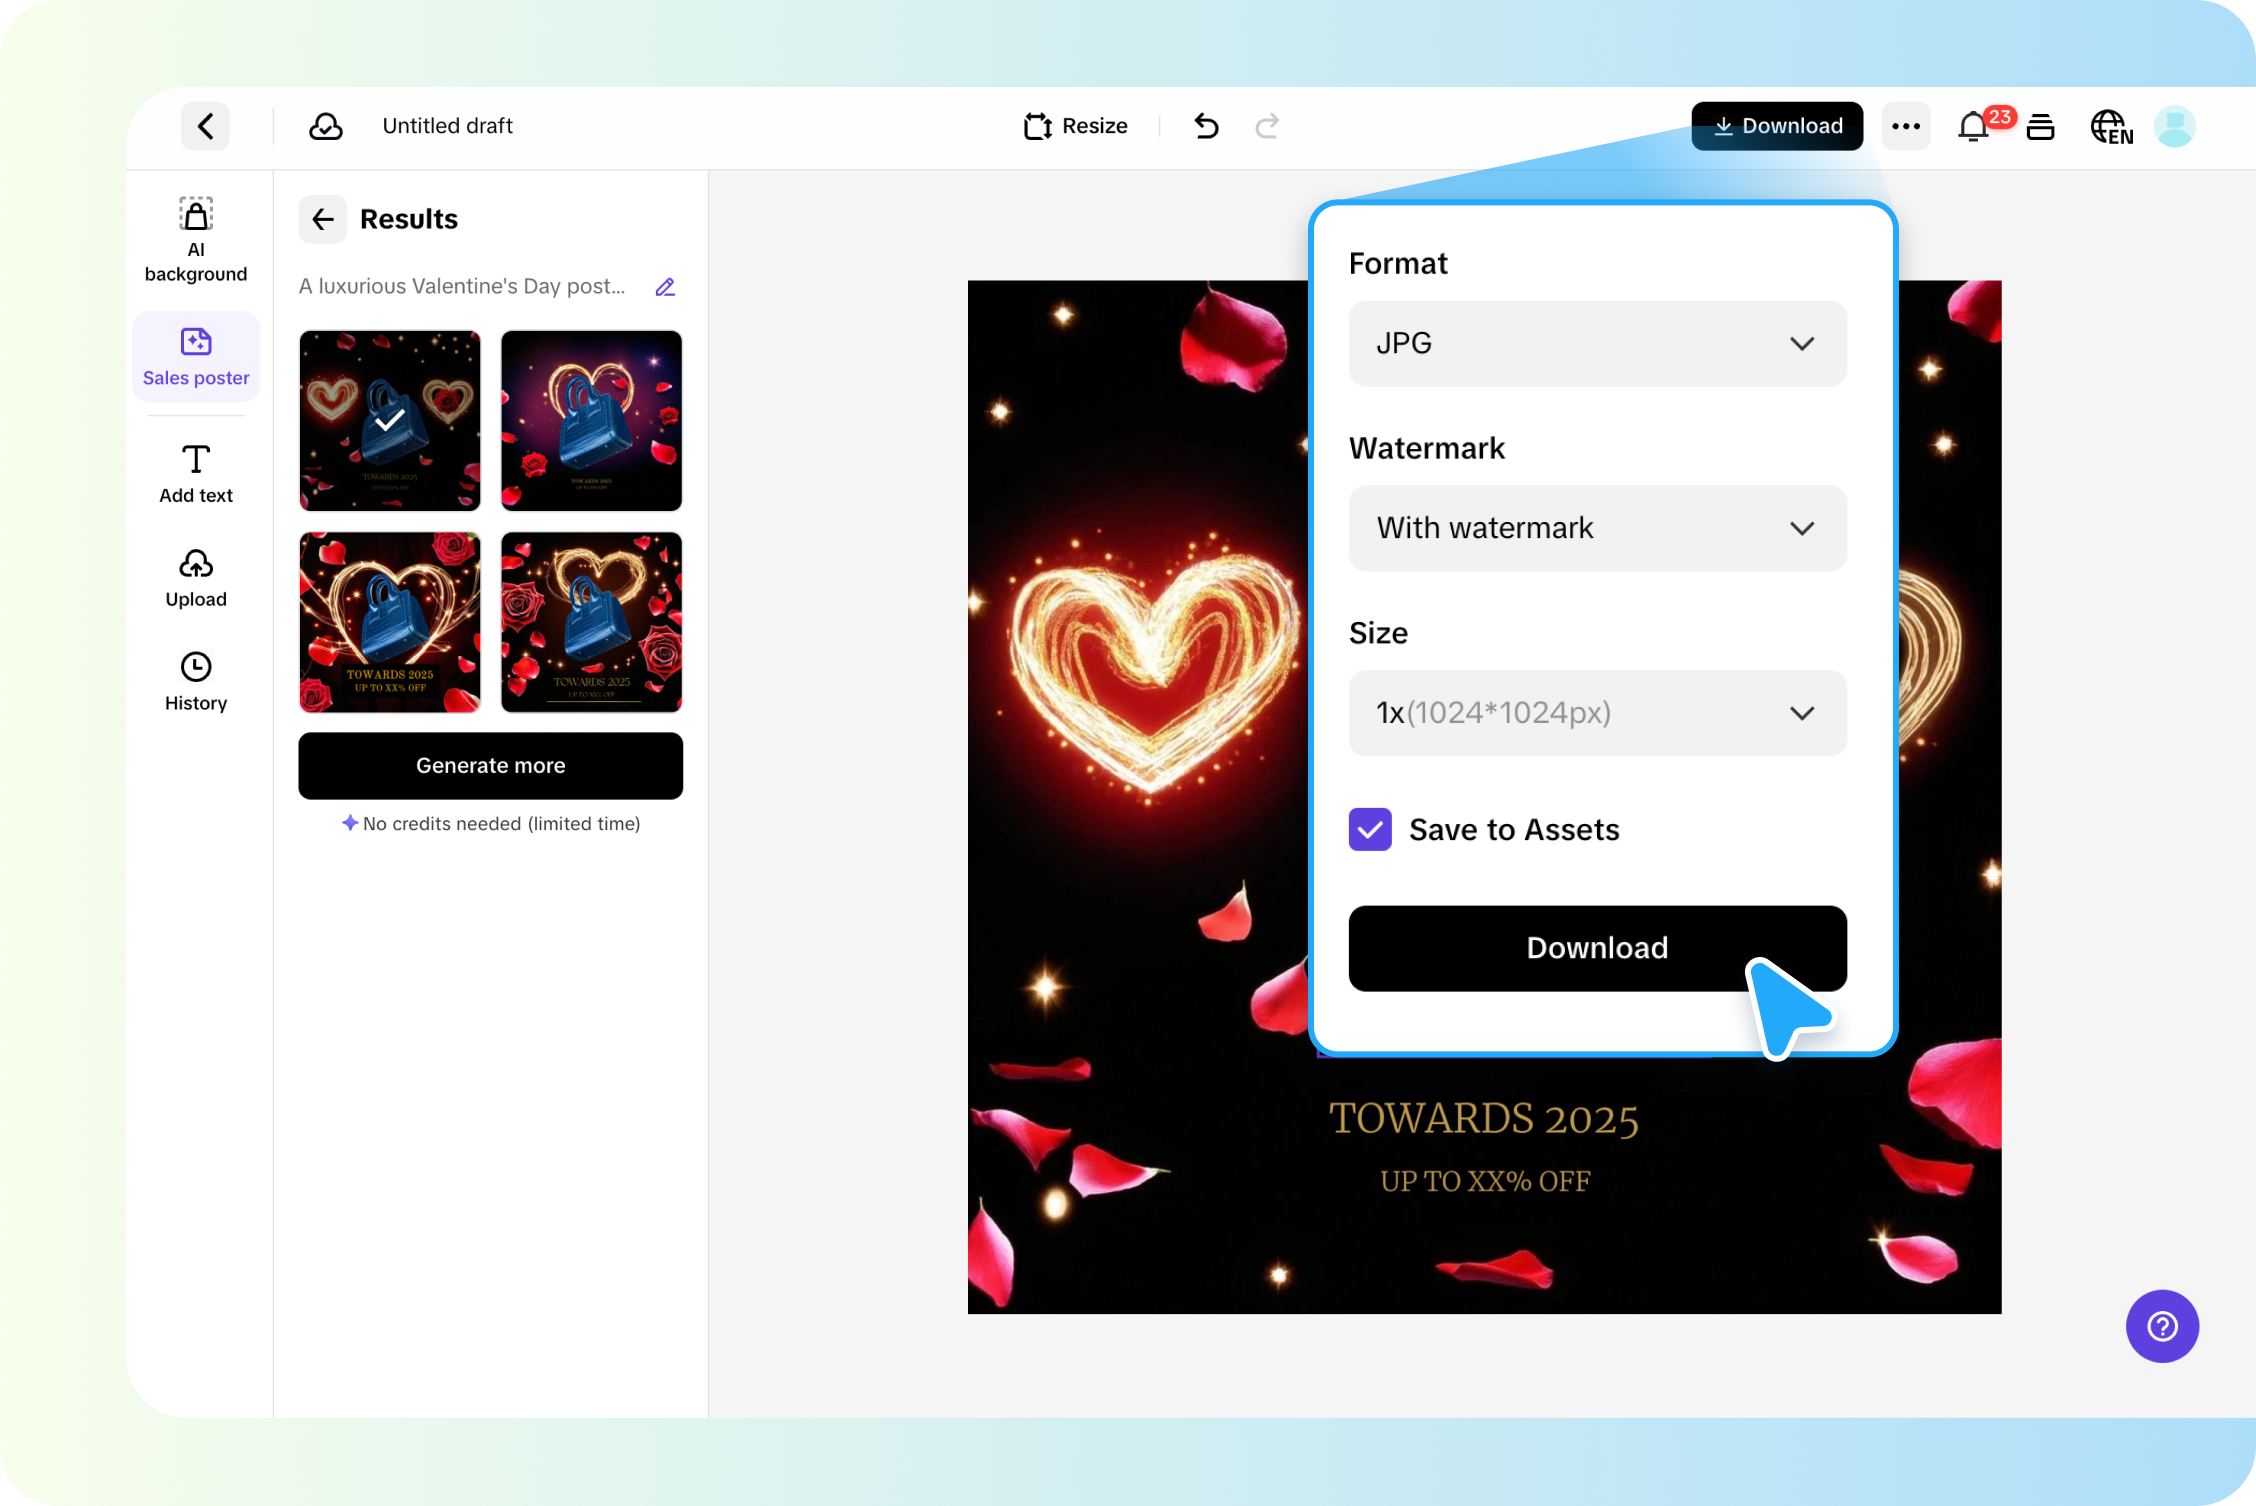The height and width of the screenshot is (1506, 2256).
Task: Click the Download button to save image
Action: point(1597,948)
